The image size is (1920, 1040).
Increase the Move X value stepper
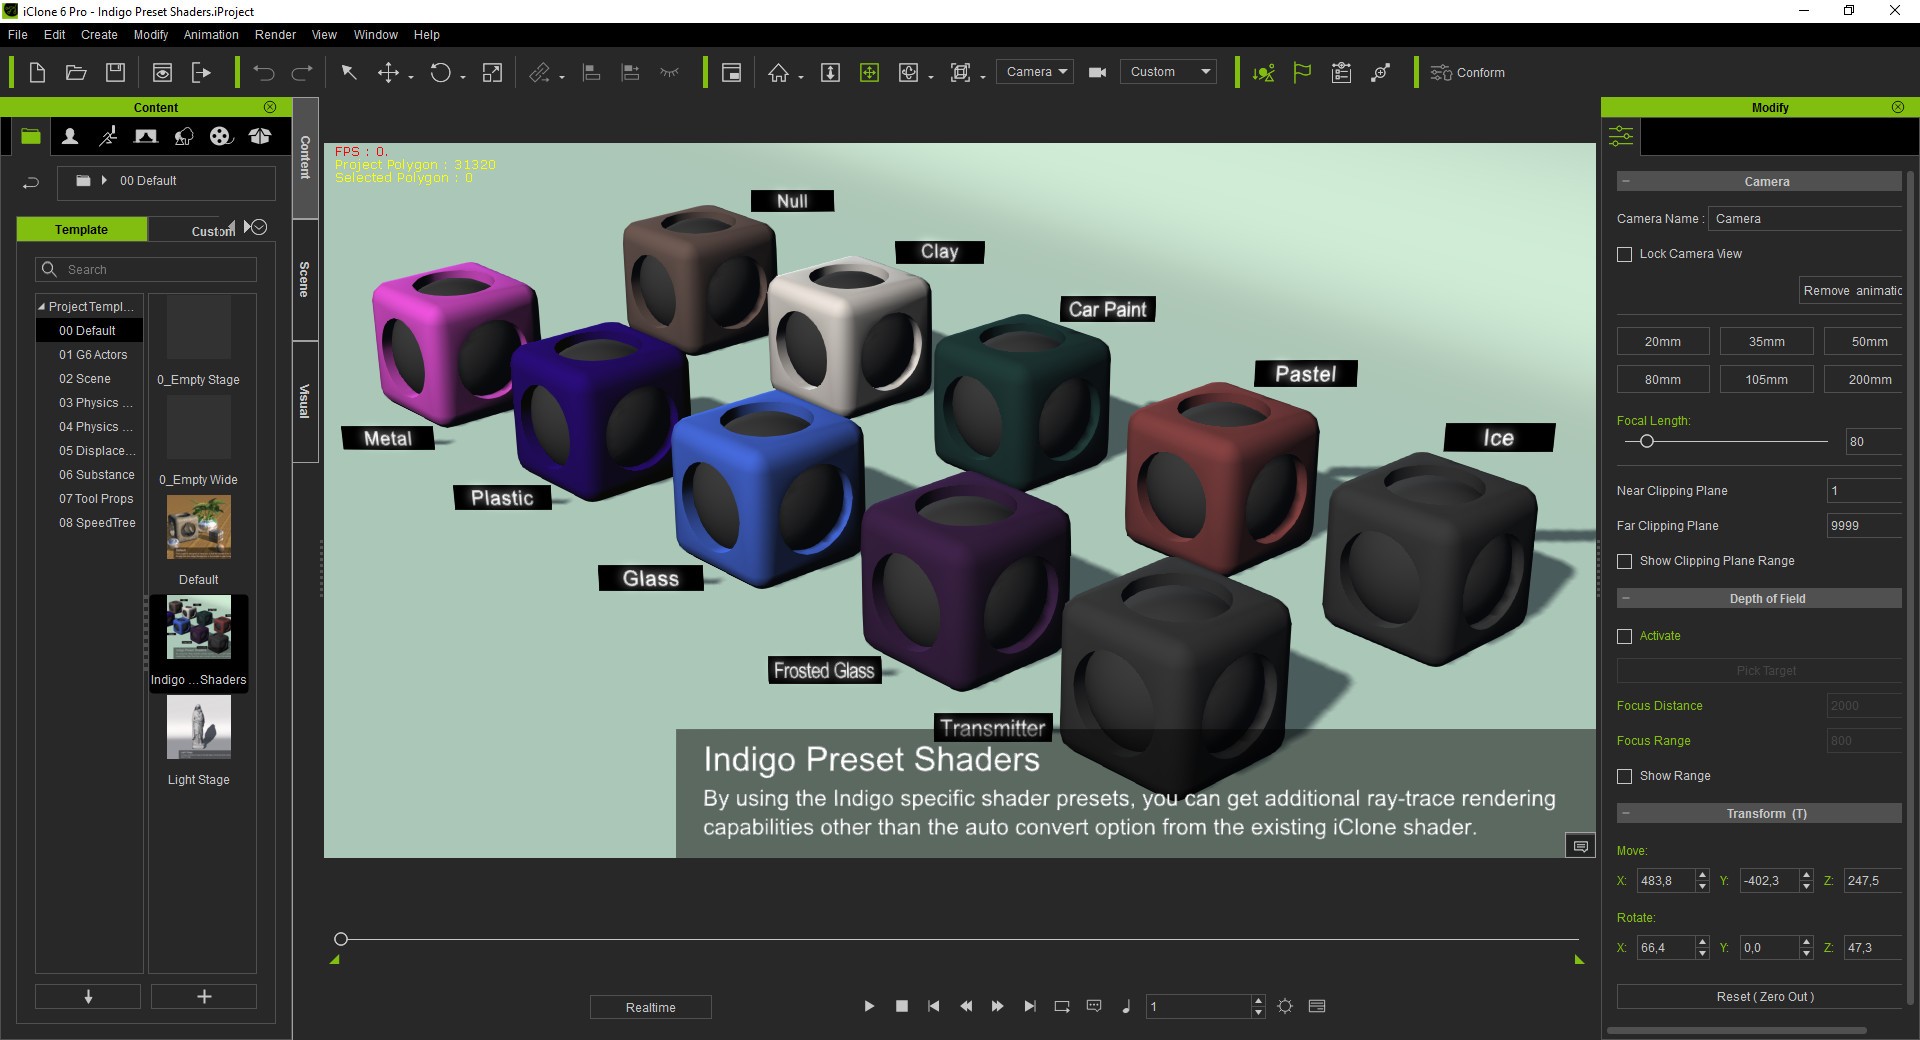1702,875
